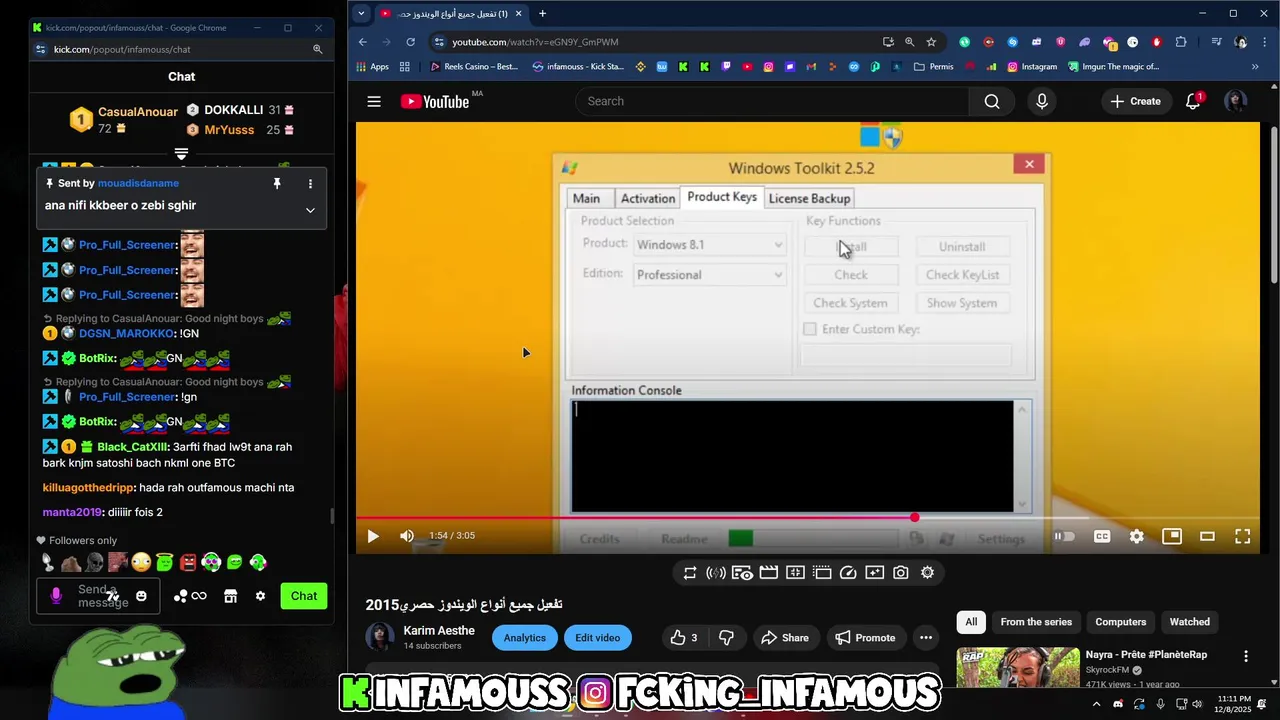This screenshot has height=720, width=1280.
Task: Enter fullscreen video mode
Action: click(x=1243, y=536)
